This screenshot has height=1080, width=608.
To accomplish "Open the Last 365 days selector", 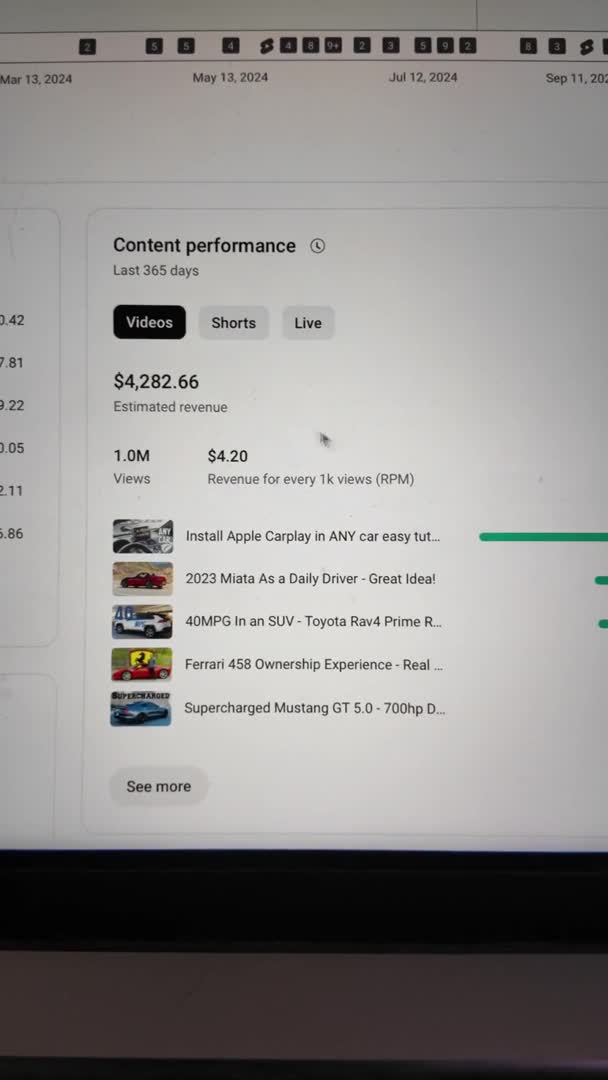I will [x=155, y=270].
